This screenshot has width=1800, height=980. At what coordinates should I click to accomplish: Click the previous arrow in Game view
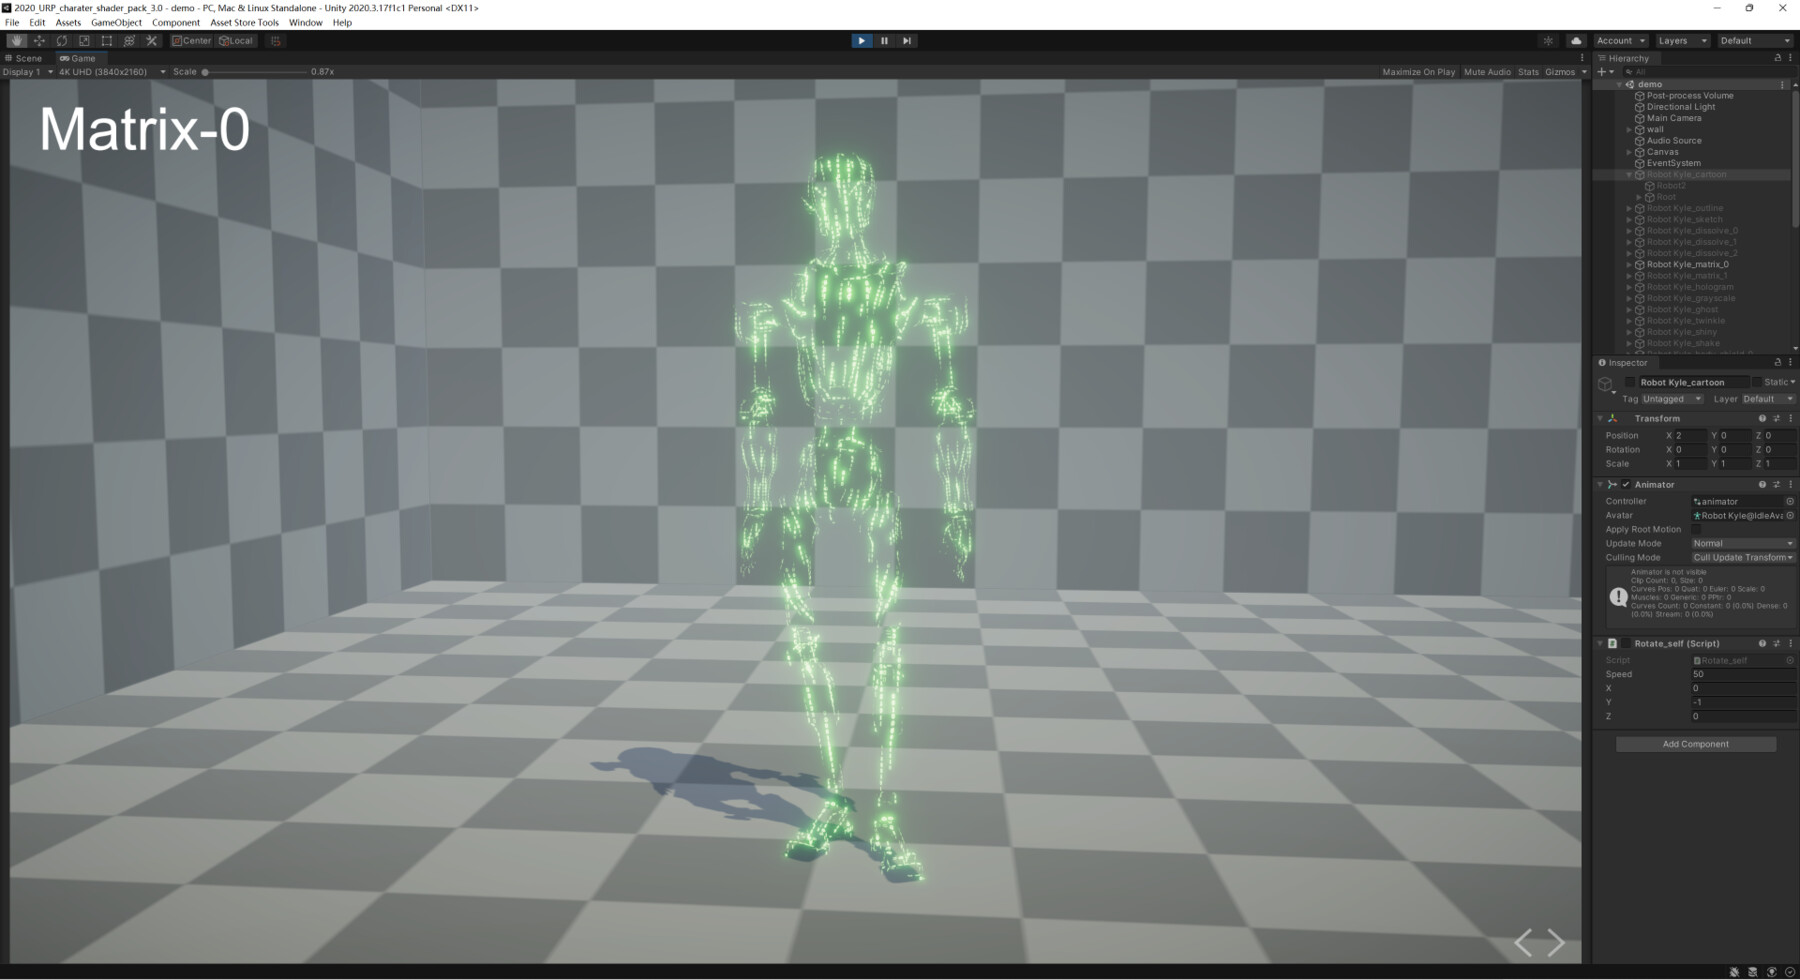pos(1523,942)
